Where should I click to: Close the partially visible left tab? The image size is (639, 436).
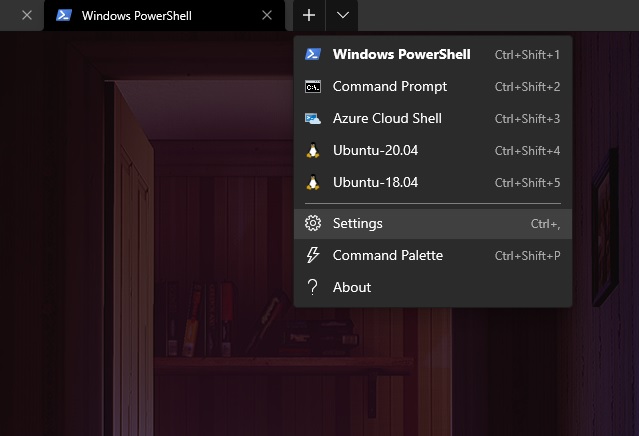click(27, 15)
